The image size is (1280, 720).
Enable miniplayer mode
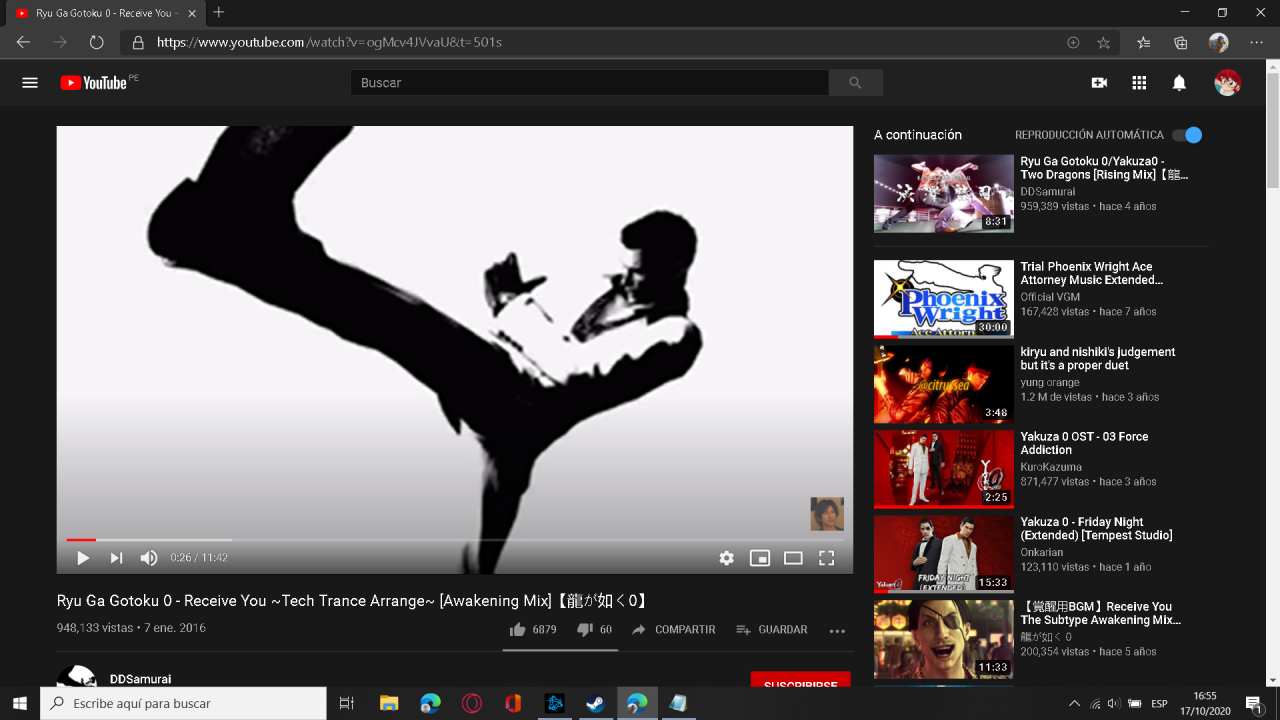(x=760, y=558)
